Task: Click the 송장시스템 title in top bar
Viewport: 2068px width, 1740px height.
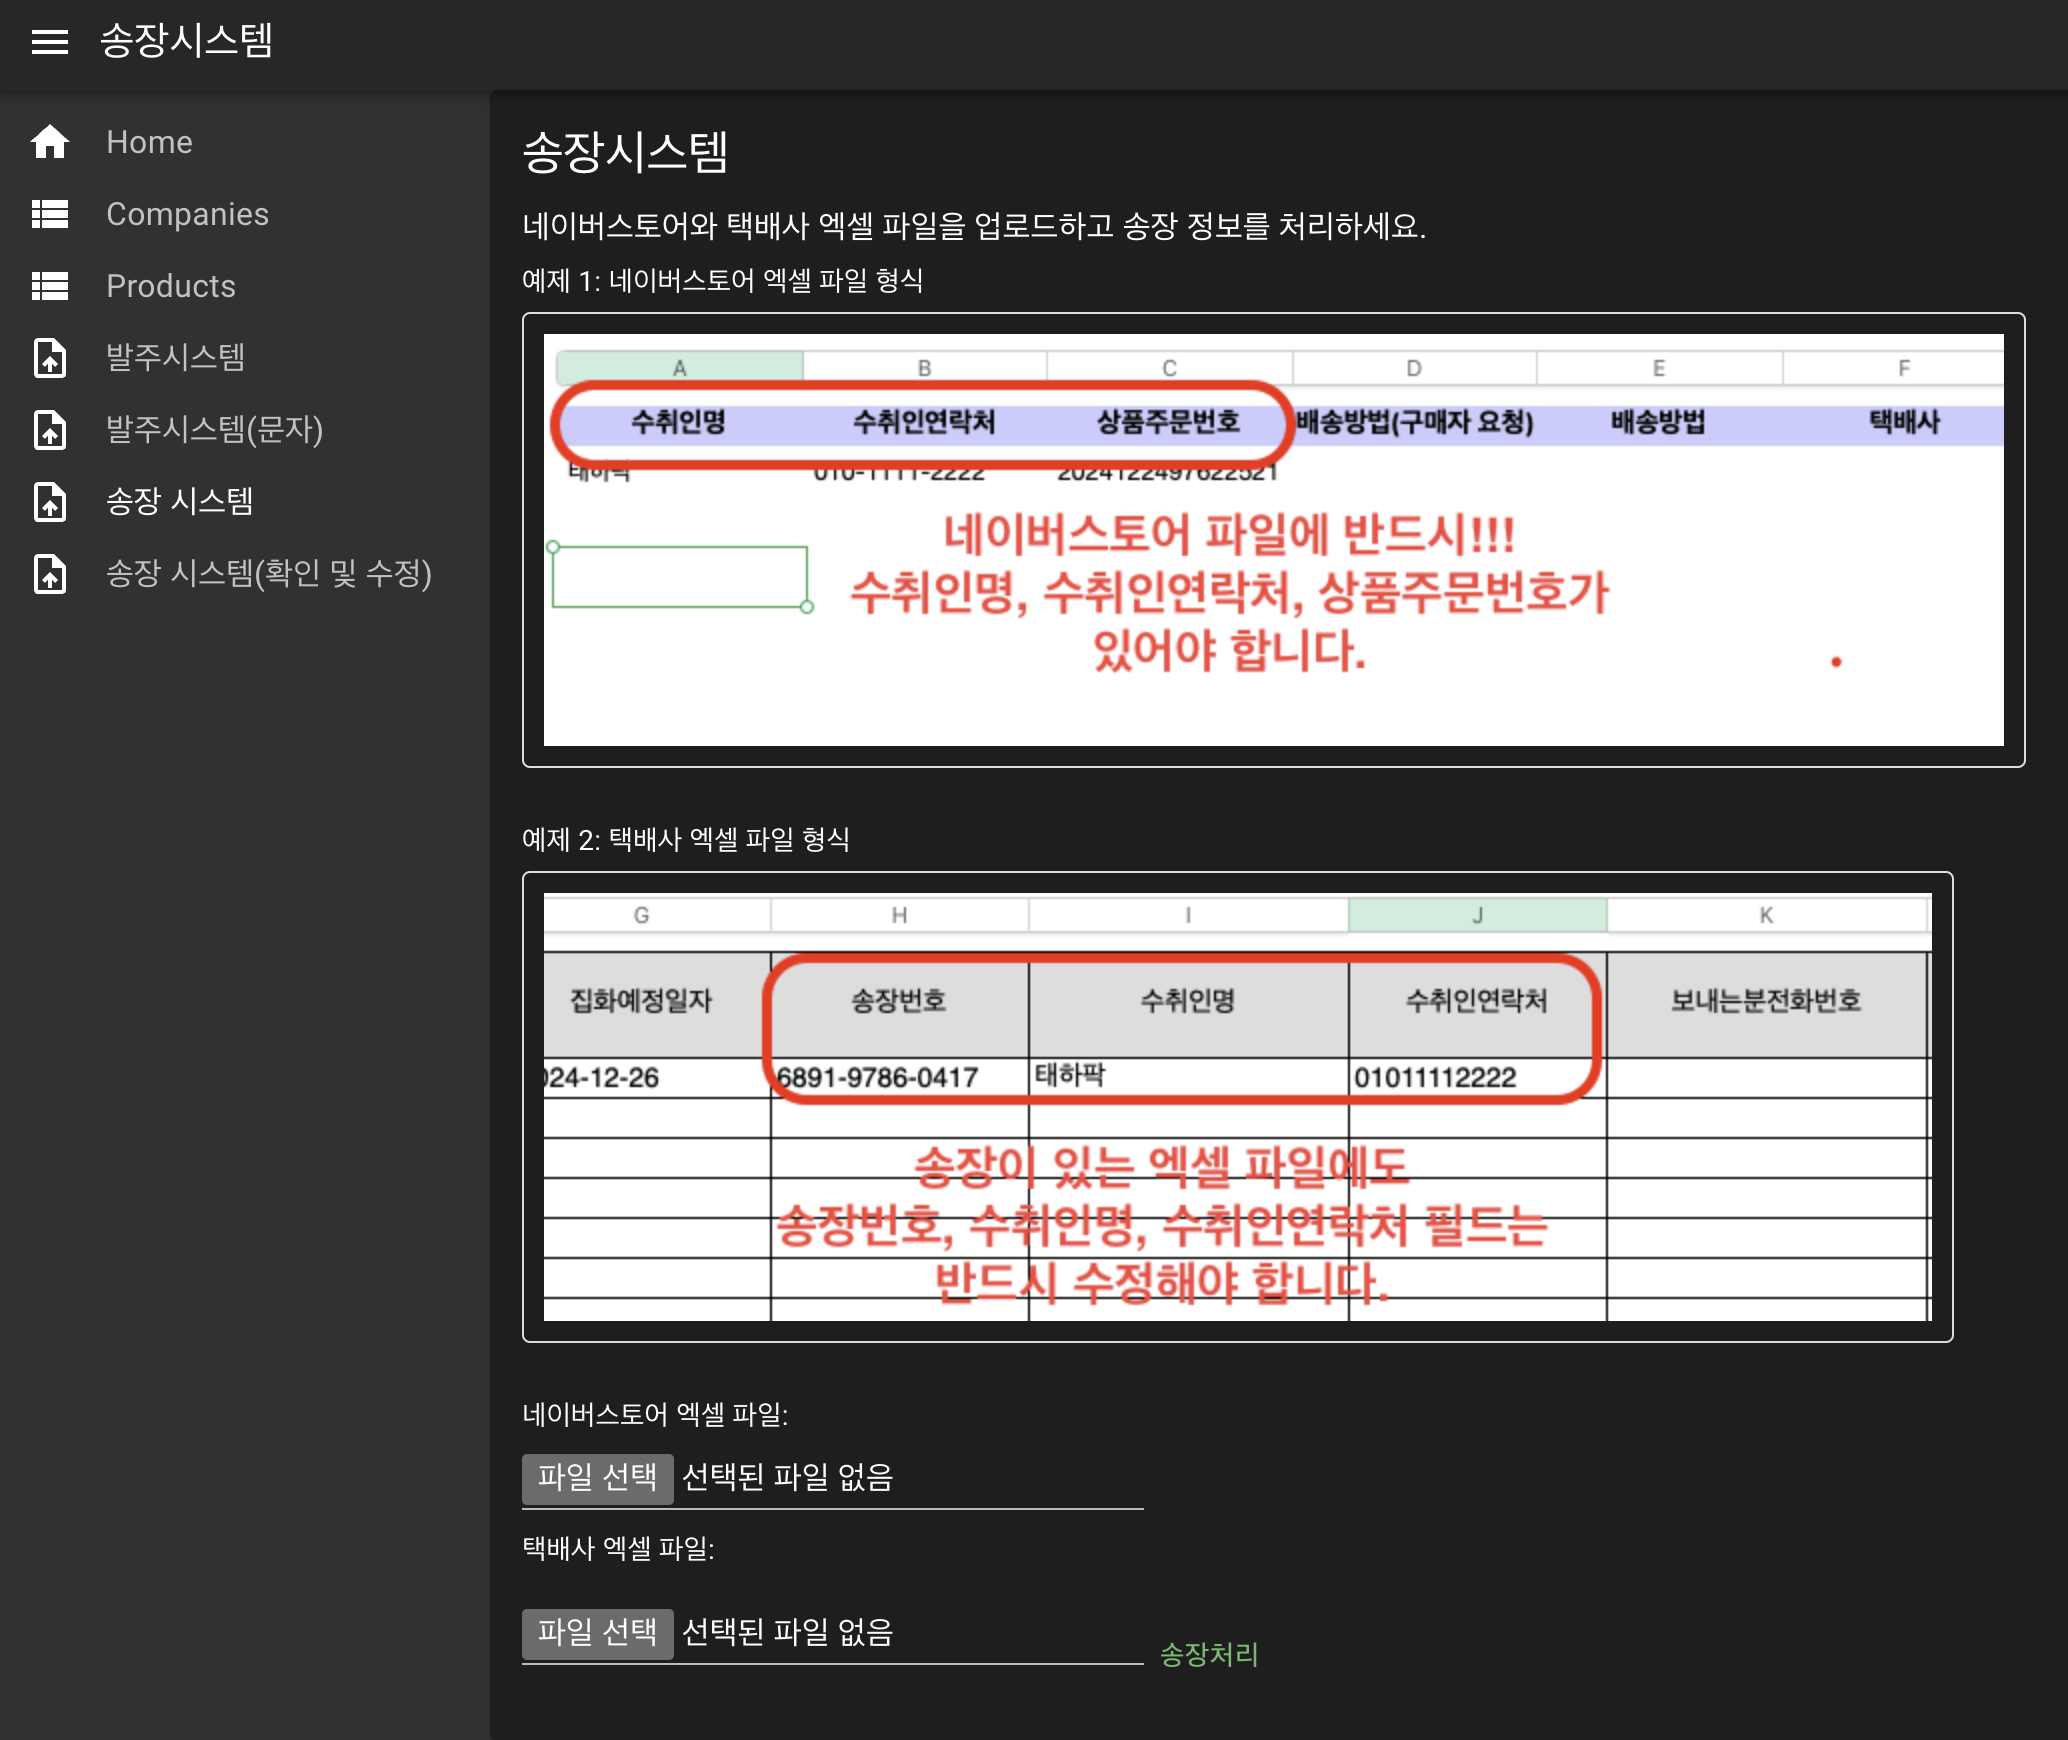Action: tap(186, 42)
